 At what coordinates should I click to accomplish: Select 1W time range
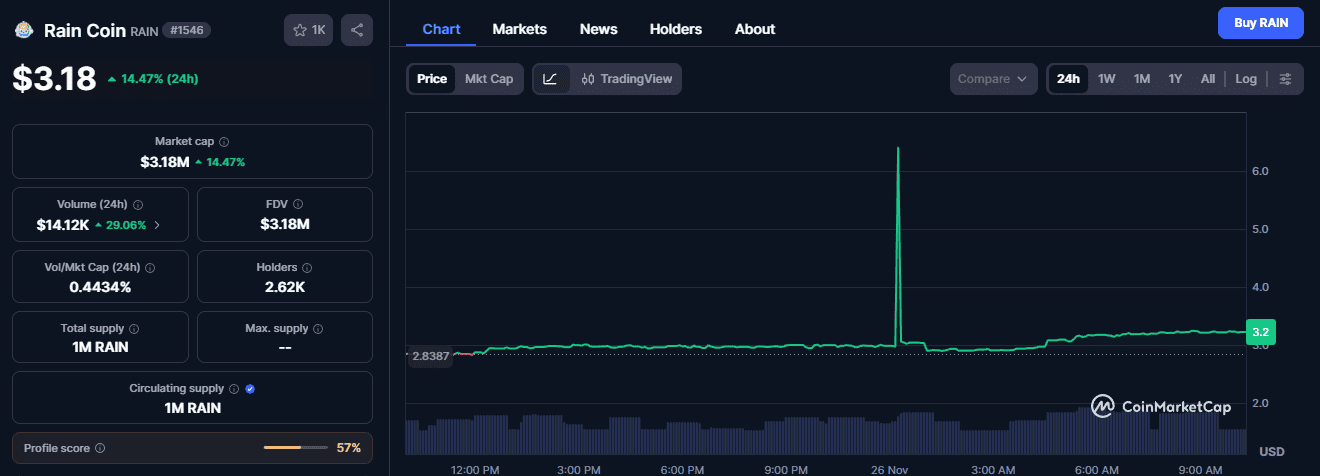pos(1106,79)
